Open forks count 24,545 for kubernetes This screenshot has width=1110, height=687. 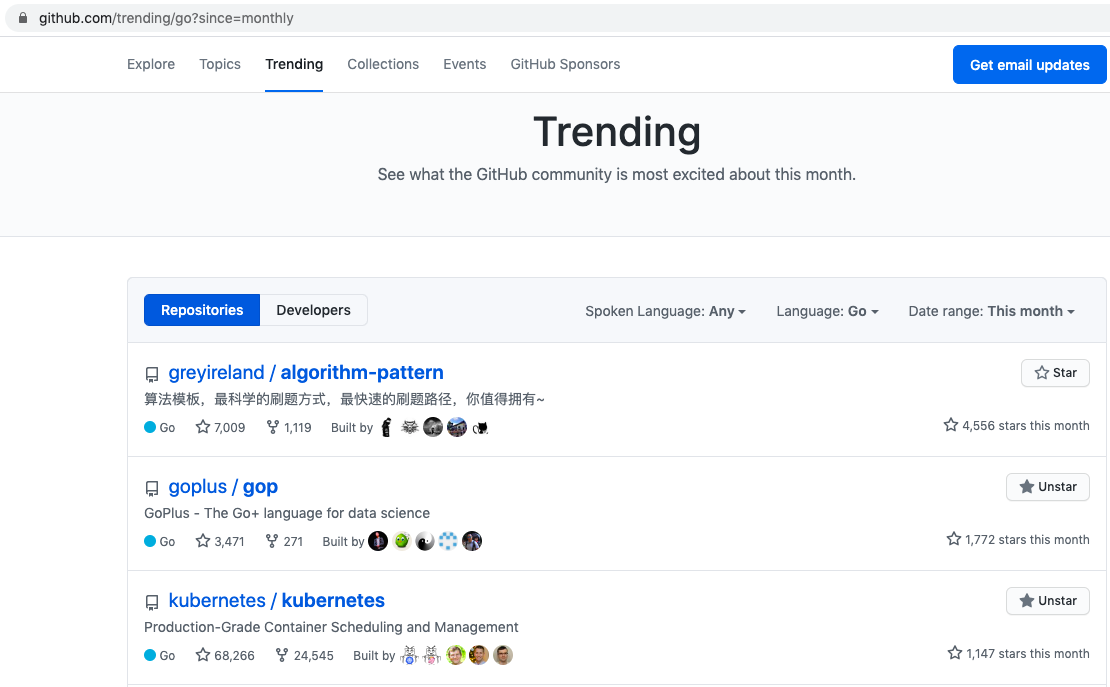click(304, 655)
